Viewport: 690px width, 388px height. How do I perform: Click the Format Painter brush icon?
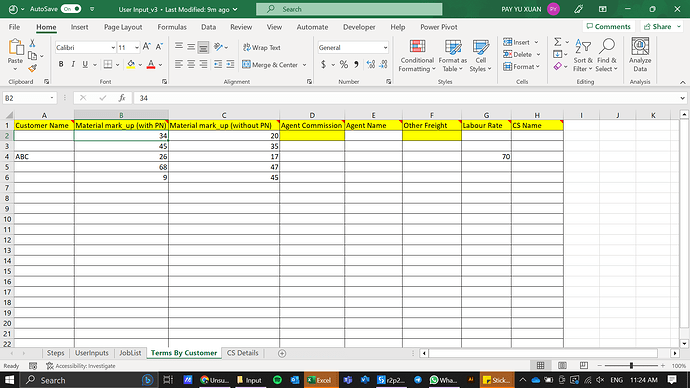32,68
